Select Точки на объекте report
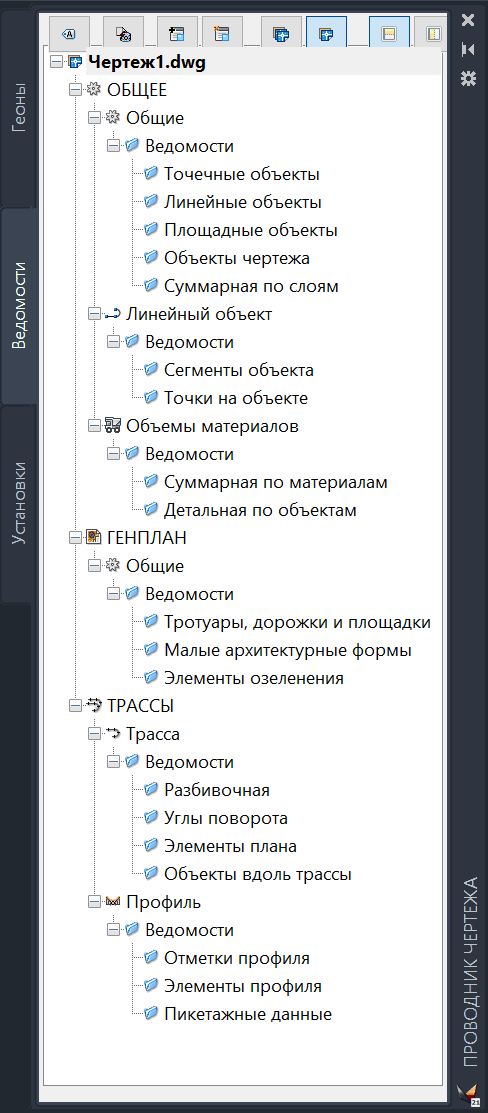The image size is (488, 1113). tap(236, 398)
